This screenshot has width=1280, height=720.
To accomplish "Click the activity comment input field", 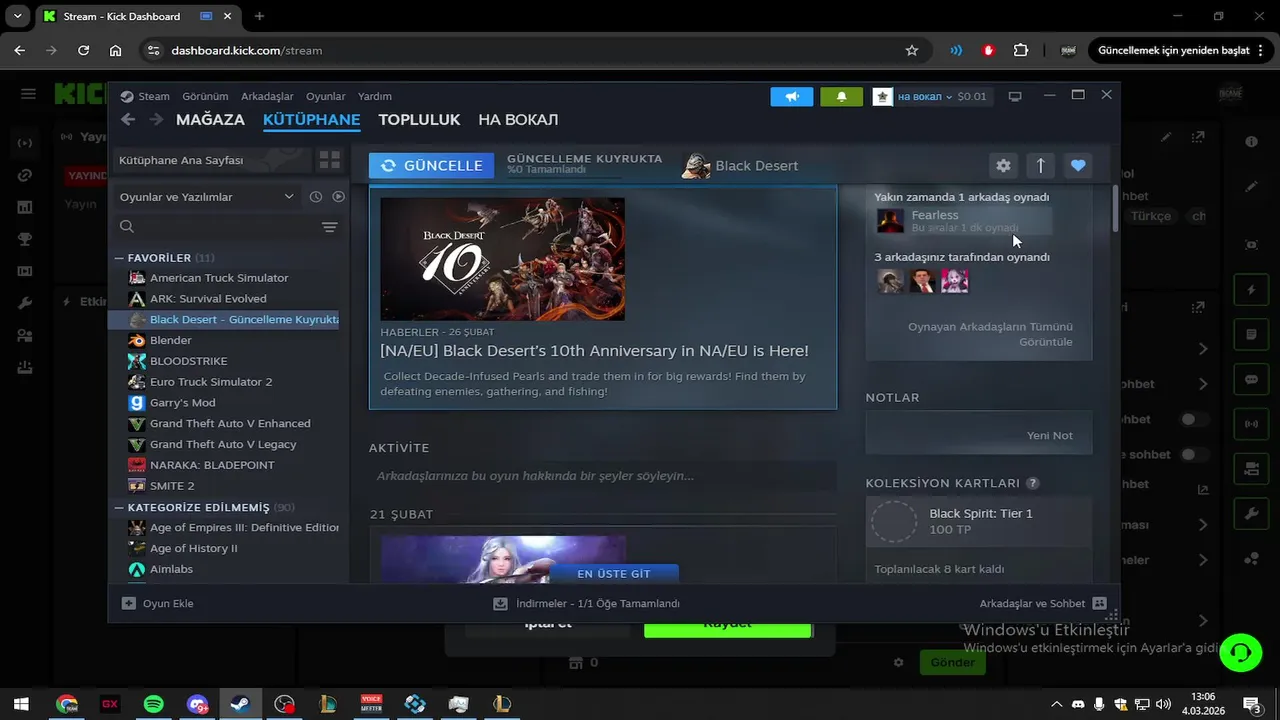I will 602,476.
